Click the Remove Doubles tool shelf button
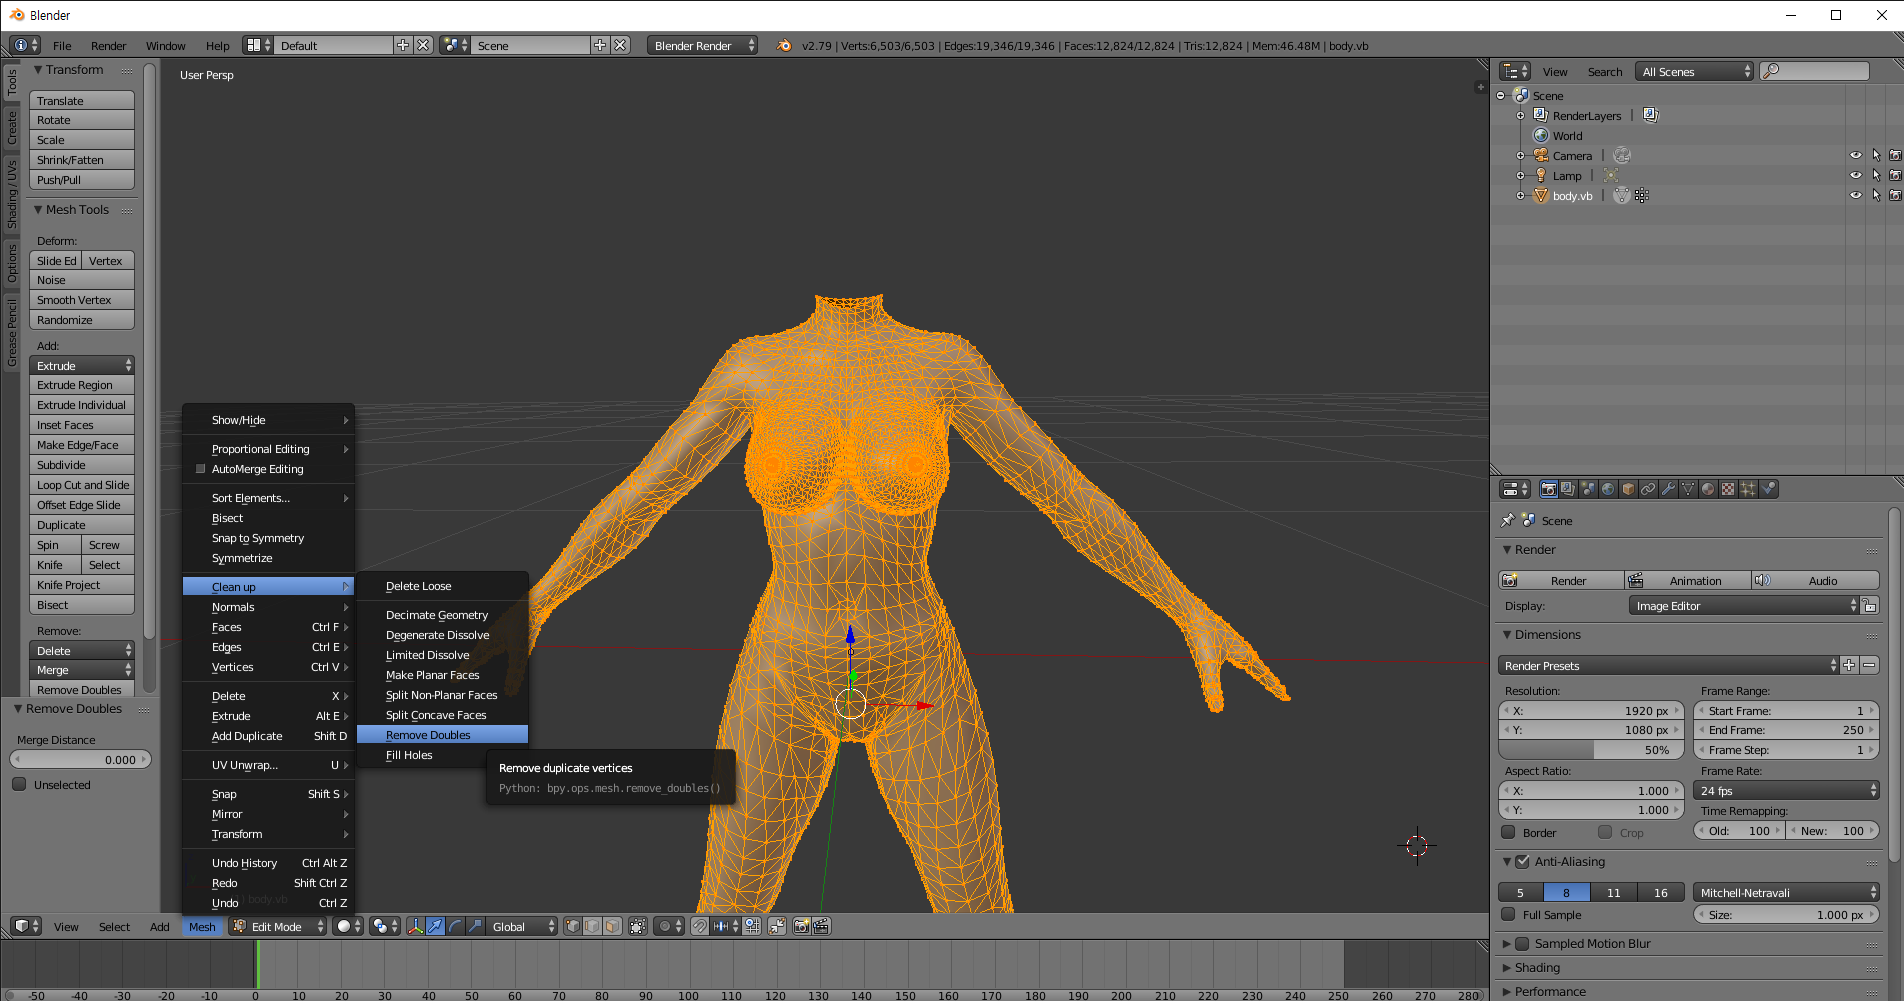This screenshot has height=1001, width=1904. coord(82,689)
